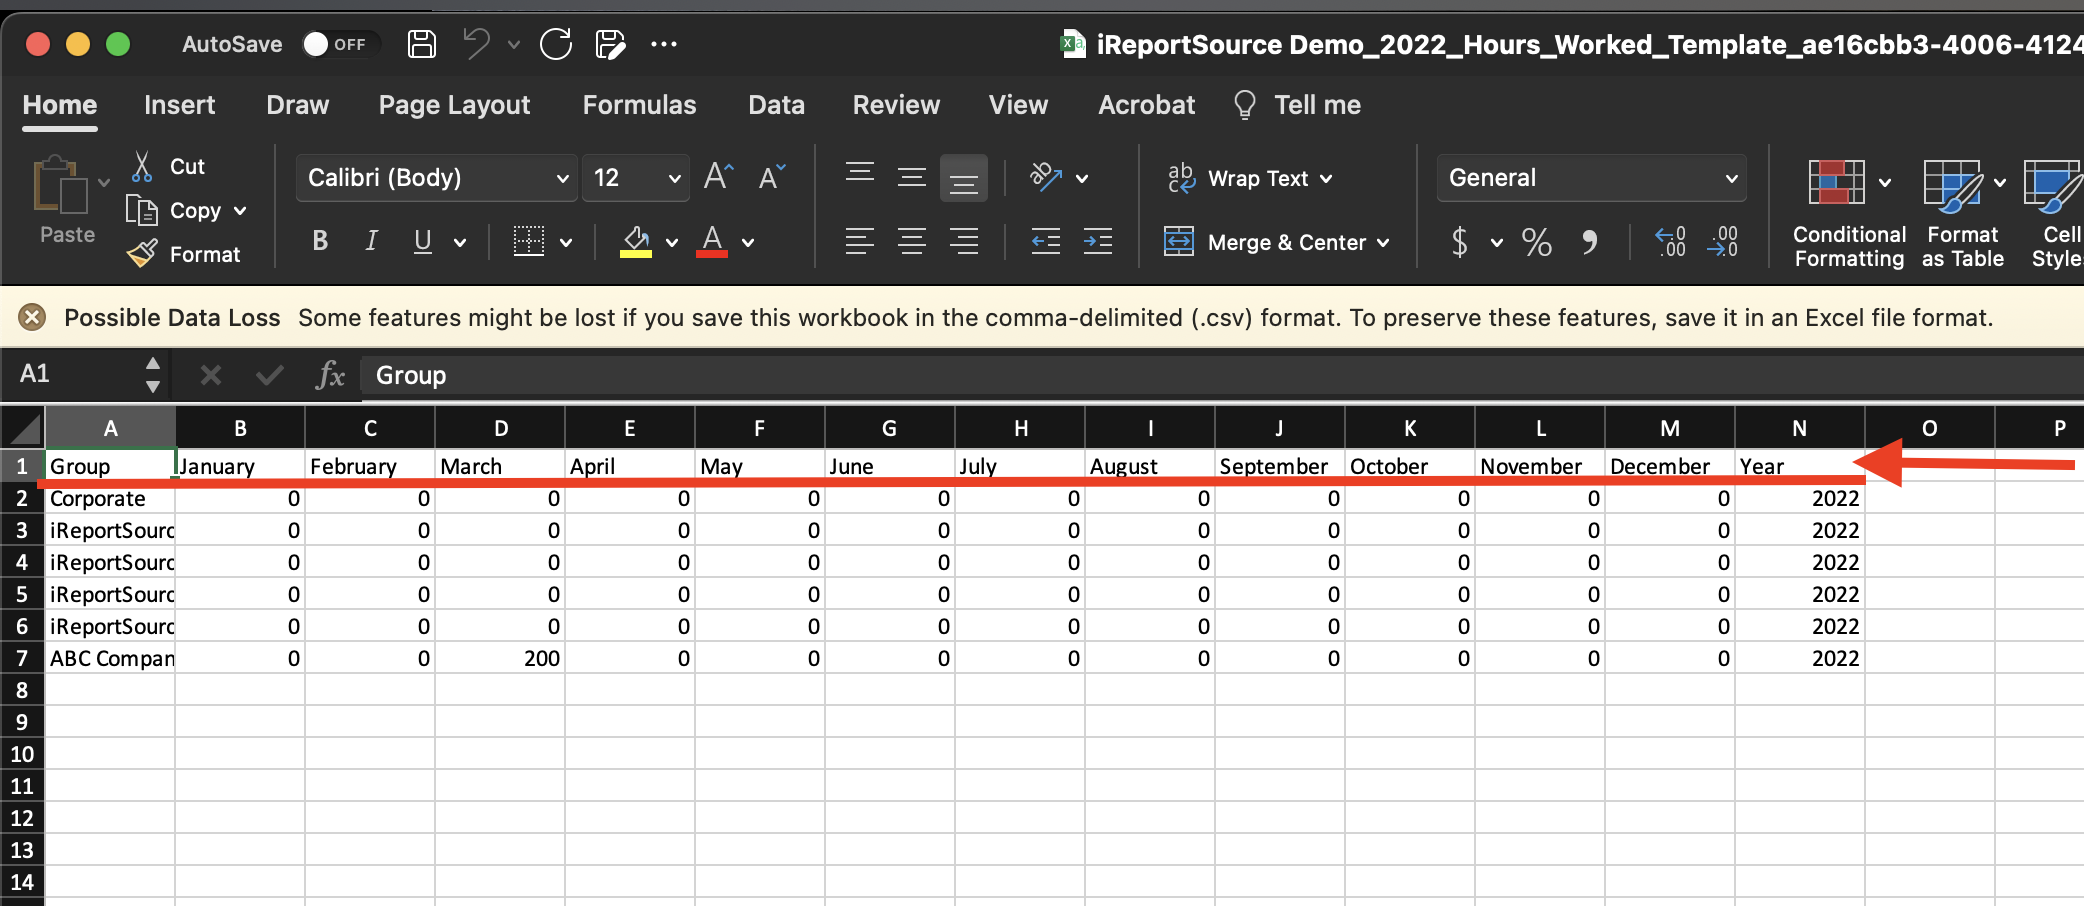
Task: Click the Copy button
Action: (x=174, y=211)
